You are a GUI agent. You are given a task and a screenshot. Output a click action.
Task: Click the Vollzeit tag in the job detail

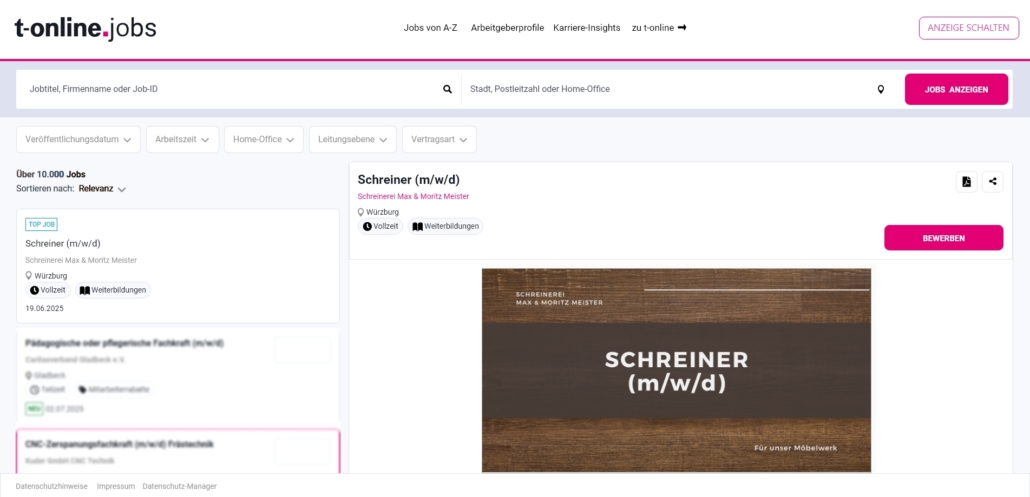pyautogui.click(x=380, y=227)
